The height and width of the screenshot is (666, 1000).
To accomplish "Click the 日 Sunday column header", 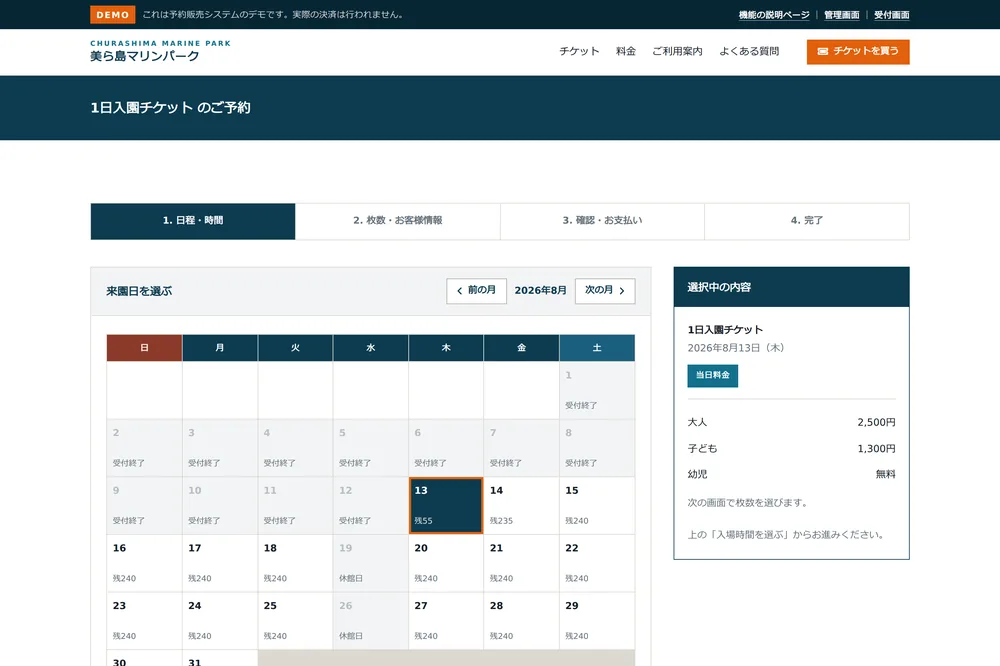I will pos(144,348).
